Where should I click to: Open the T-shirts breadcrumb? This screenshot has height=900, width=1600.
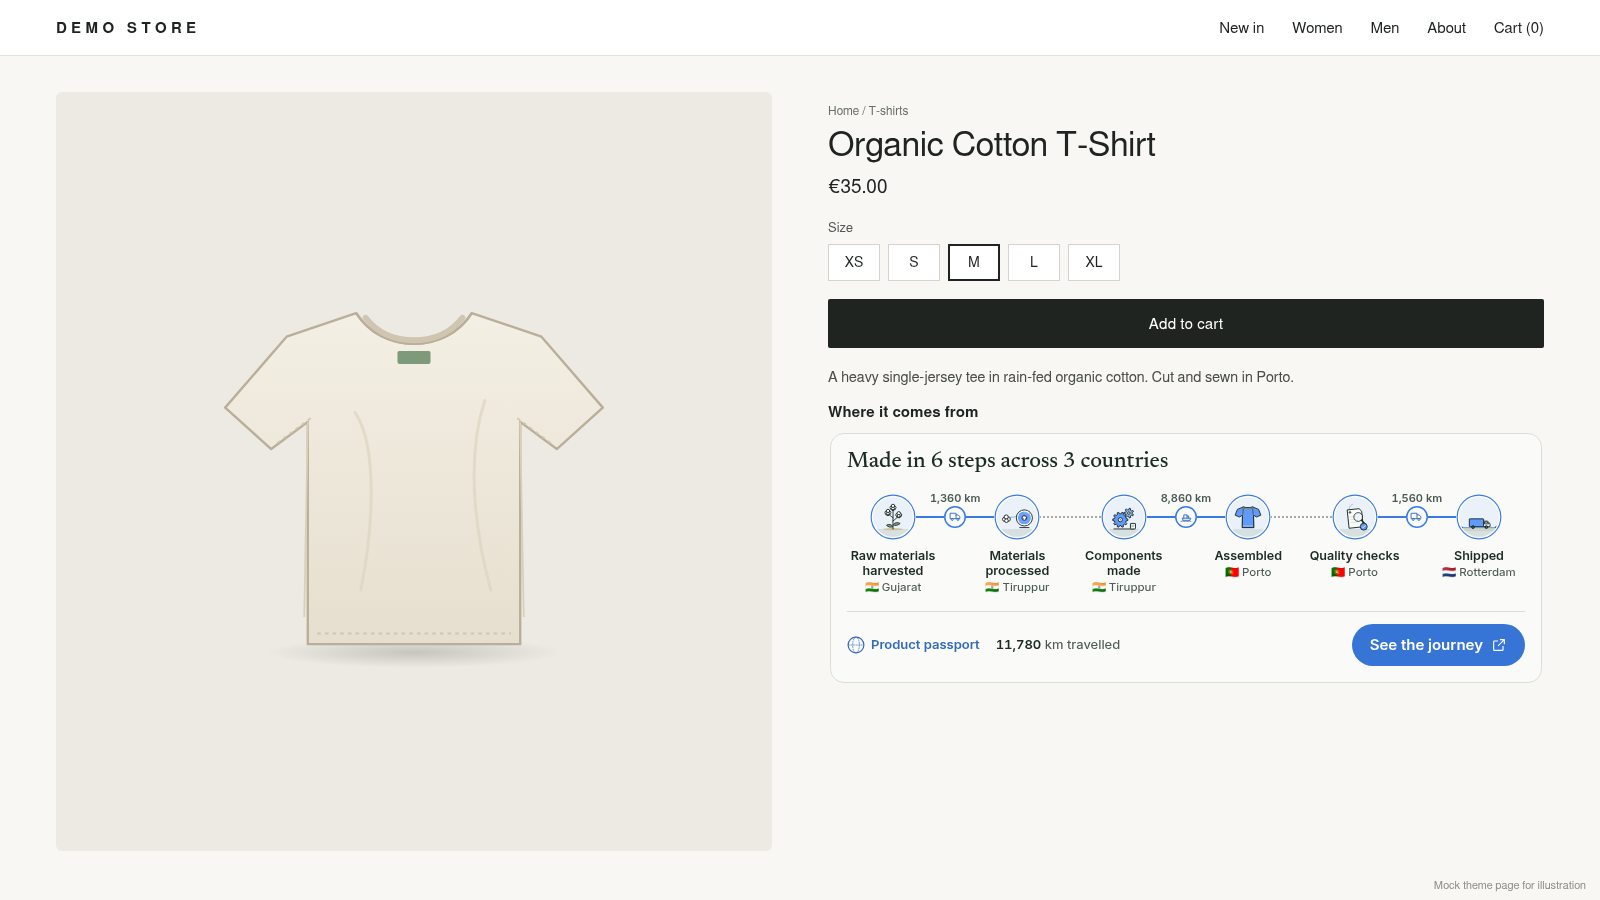coord(888,111)
